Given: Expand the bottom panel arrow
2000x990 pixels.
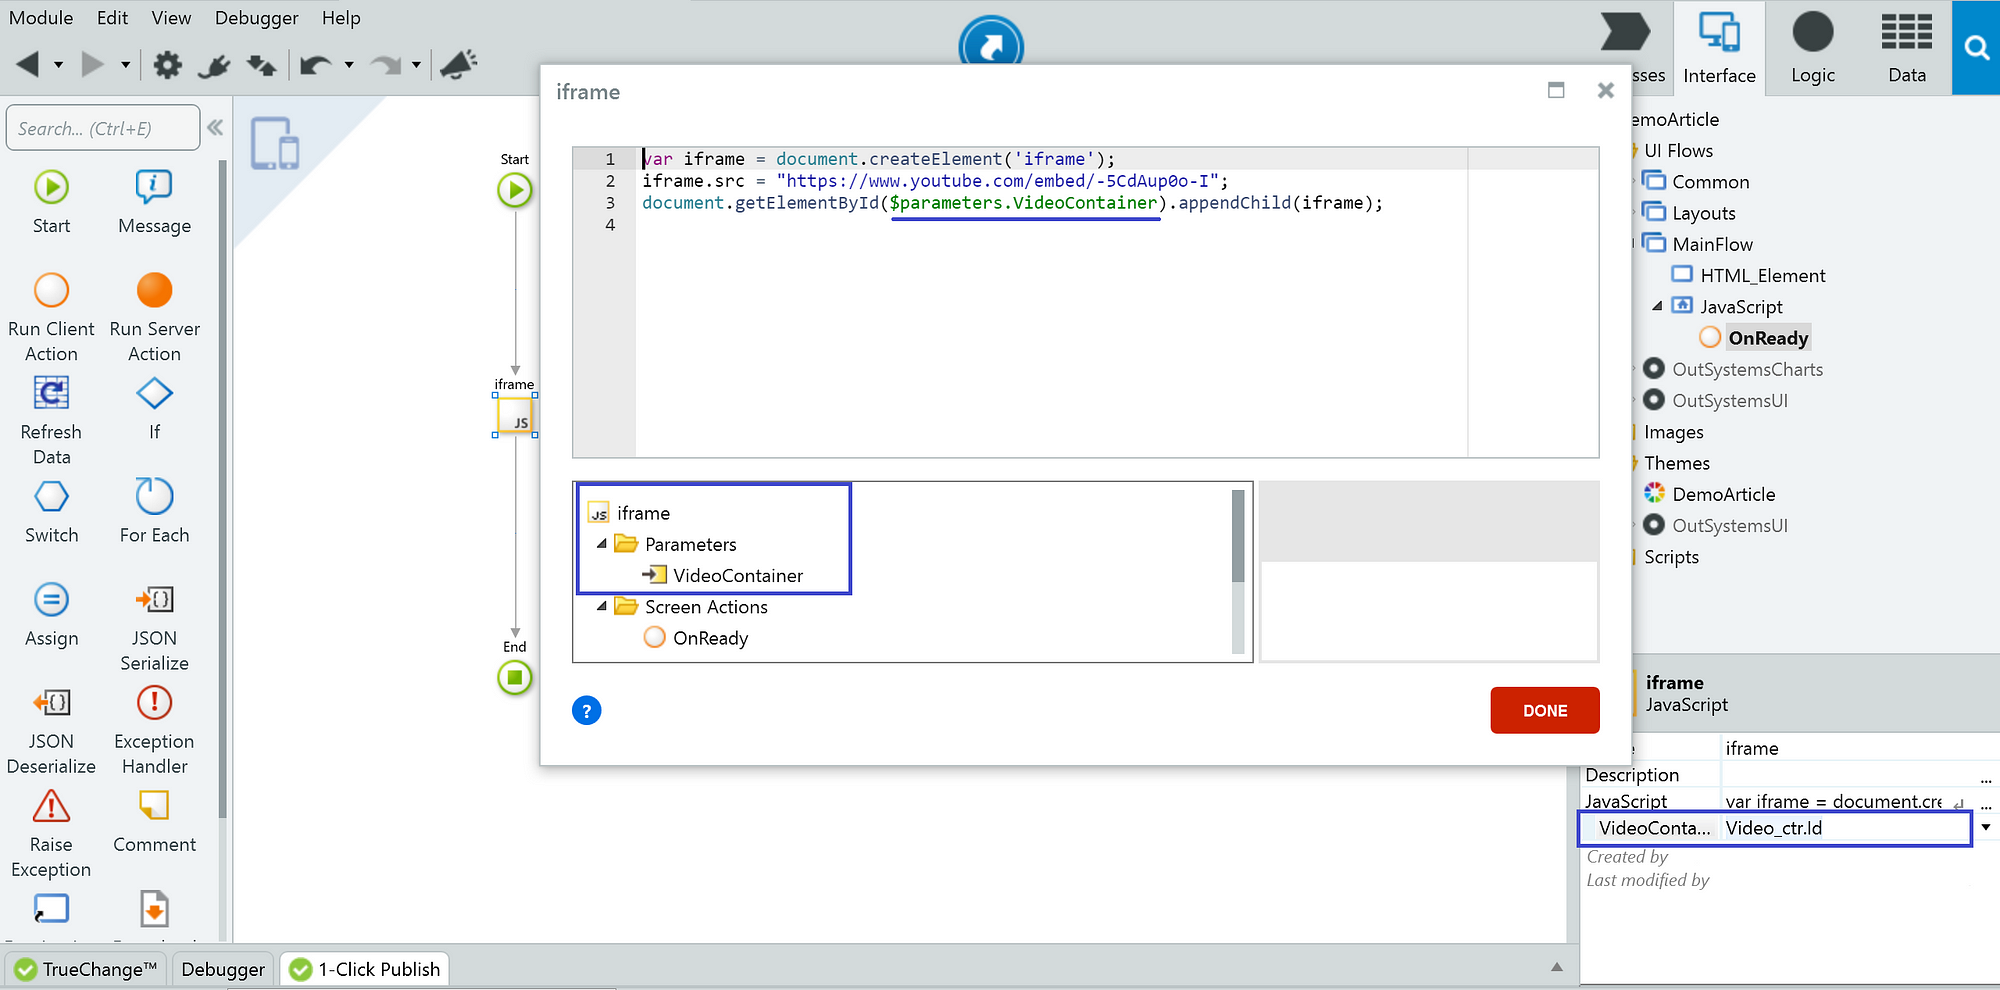Looking at the screenshot, I should click(1556, 967).
